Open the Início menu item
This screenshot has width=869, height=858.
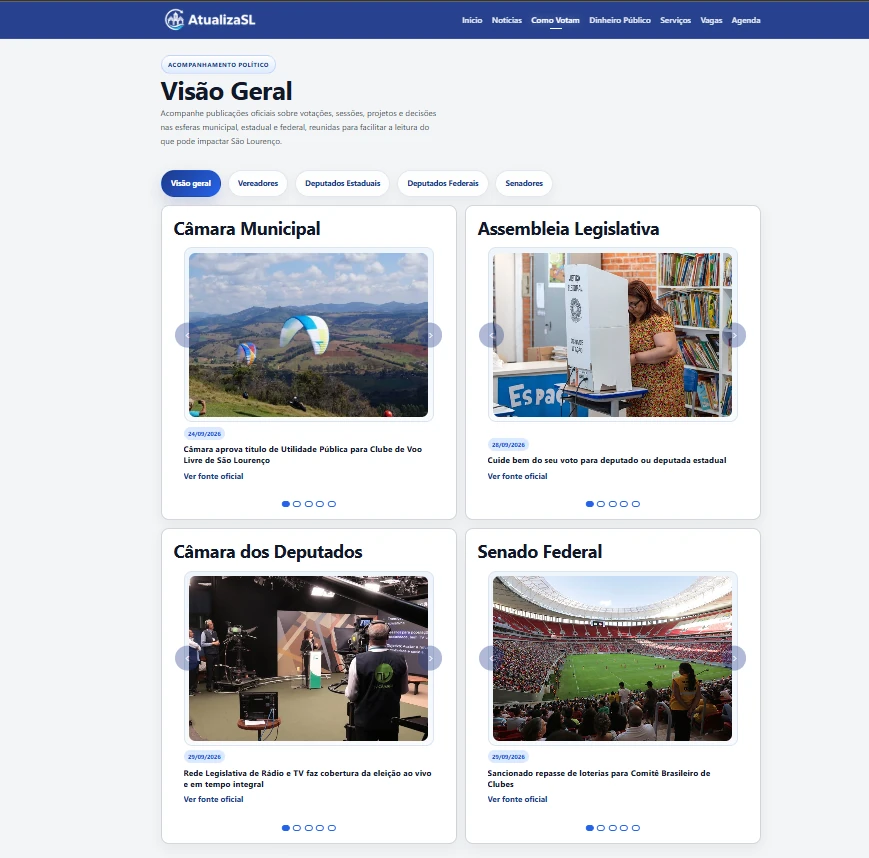pos(472,20)
